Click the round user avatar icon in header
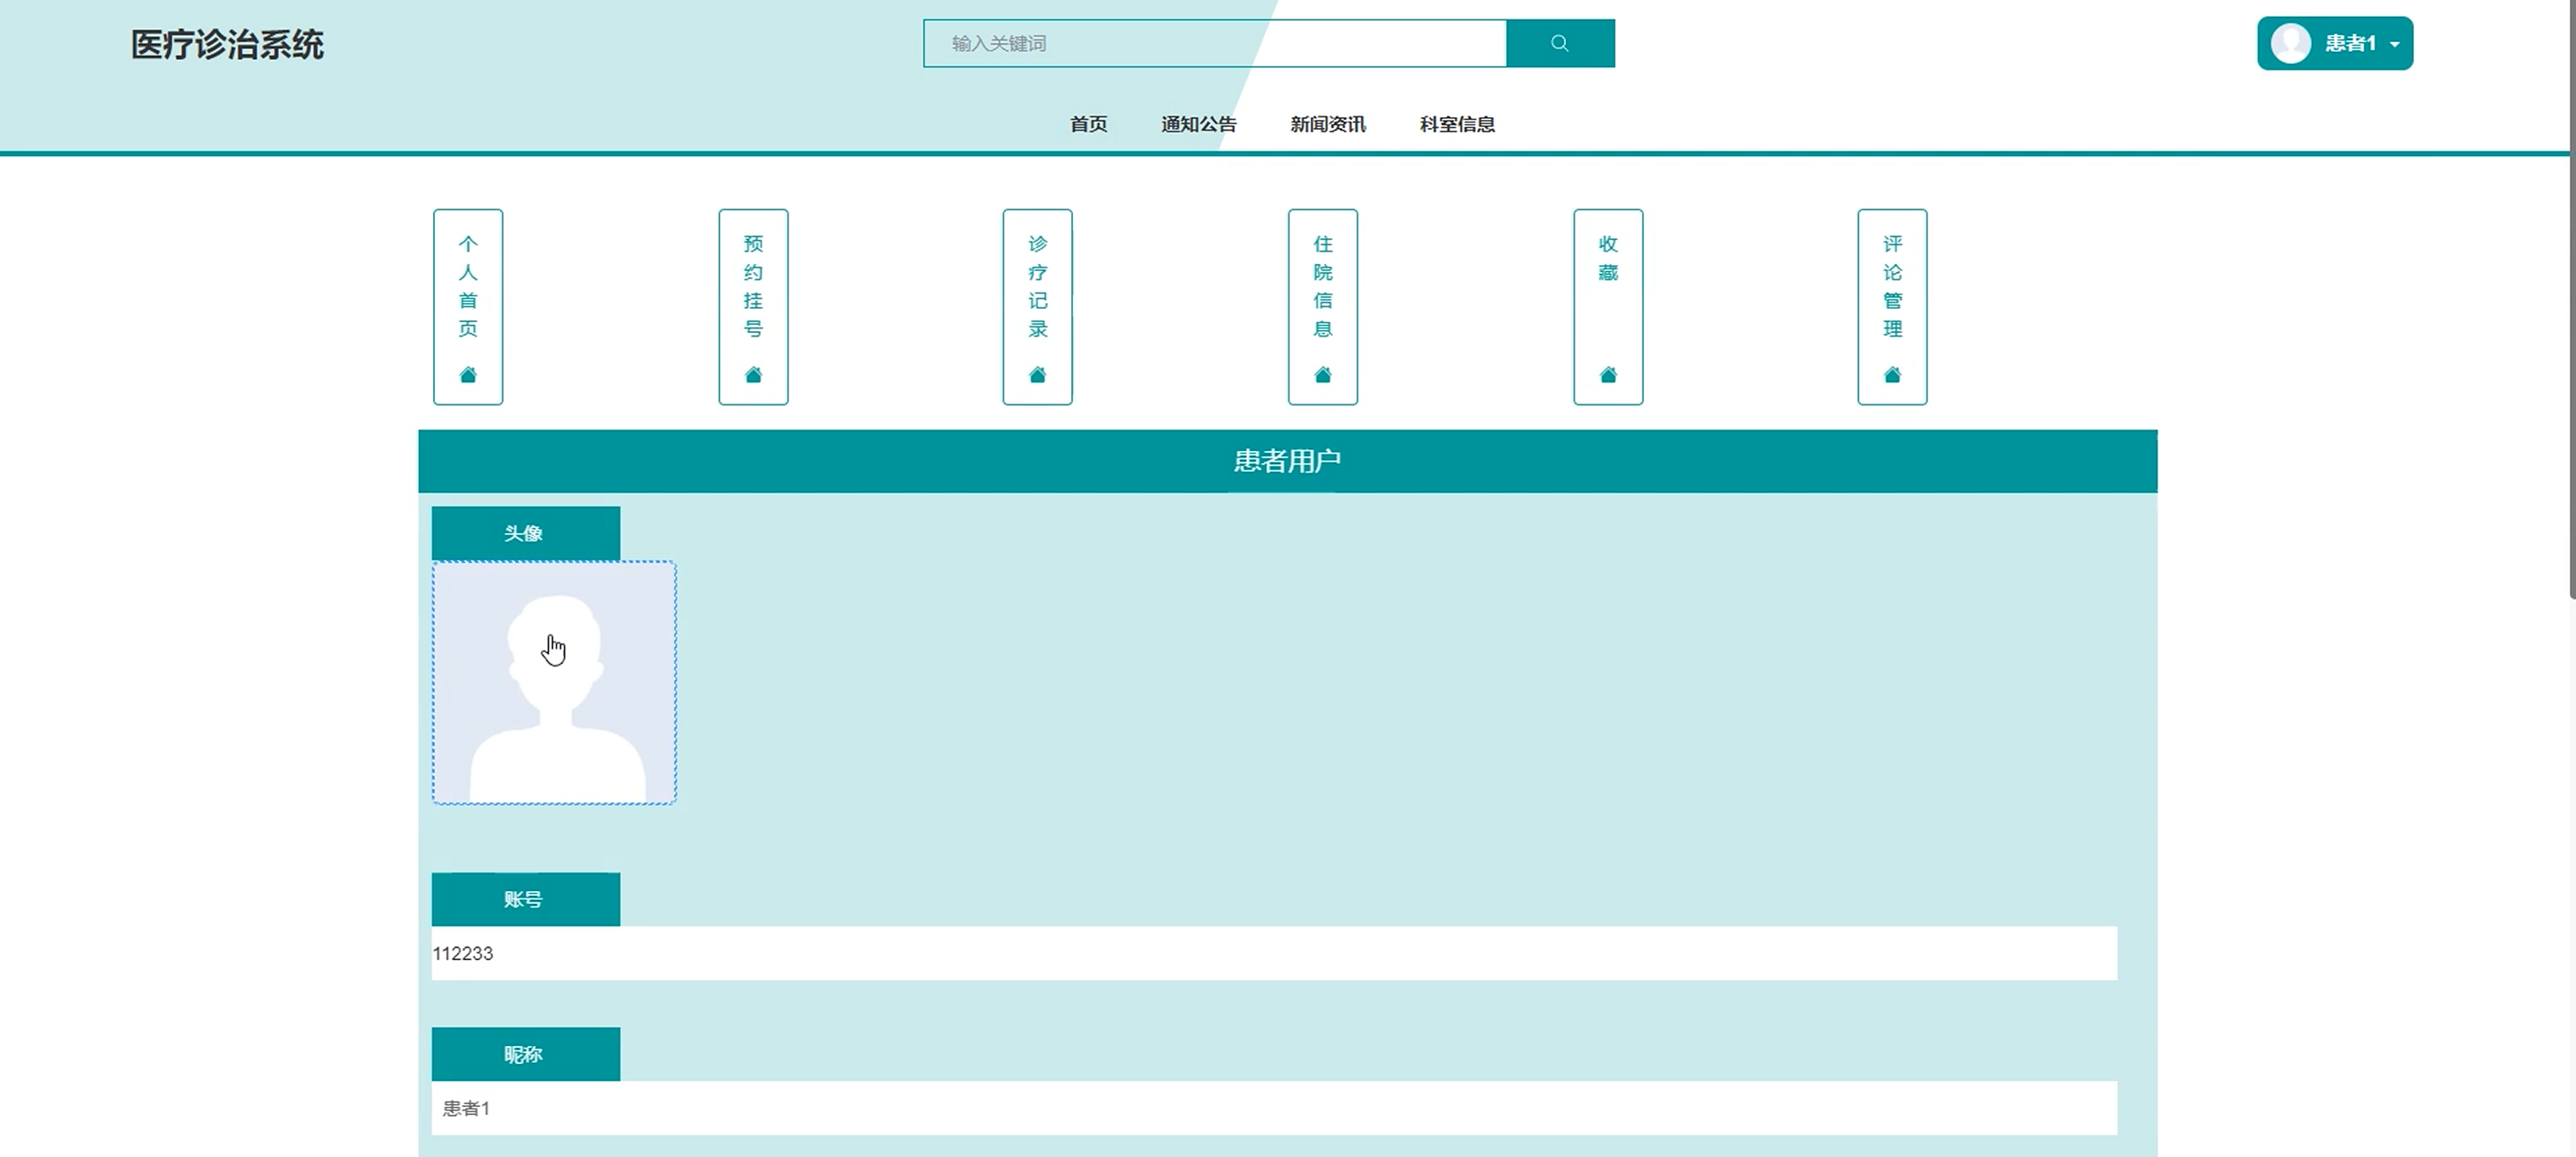 [x=2290, y=43]
